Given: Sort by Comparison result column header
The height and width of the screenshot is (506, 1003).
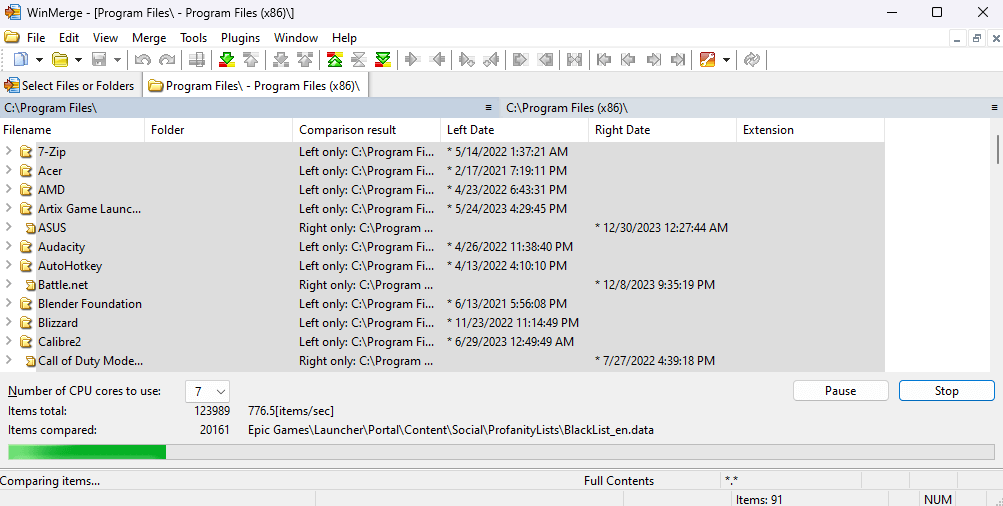Looking at the screenshot, I should [x=367, y=130].
